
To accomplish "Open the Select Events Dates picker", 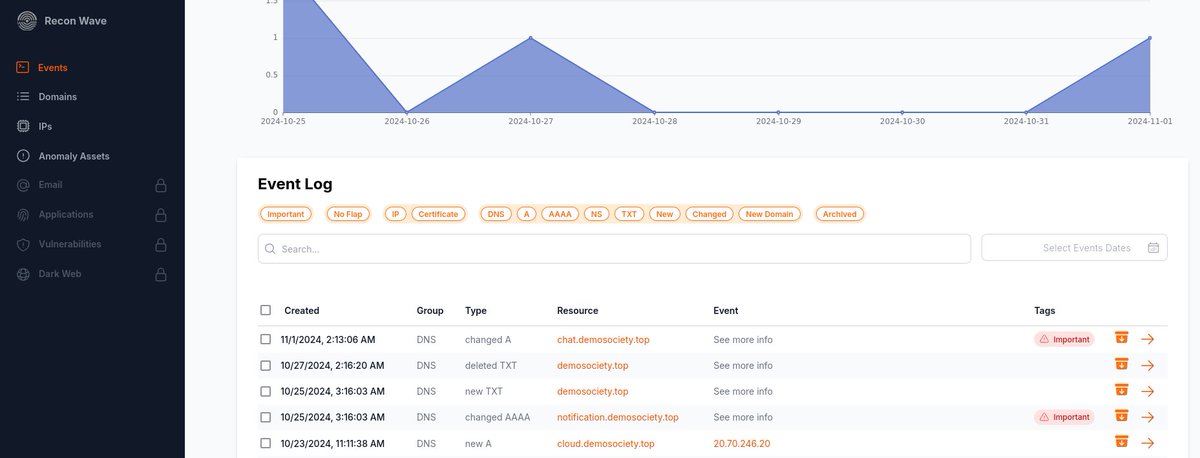I will 1075,248.
